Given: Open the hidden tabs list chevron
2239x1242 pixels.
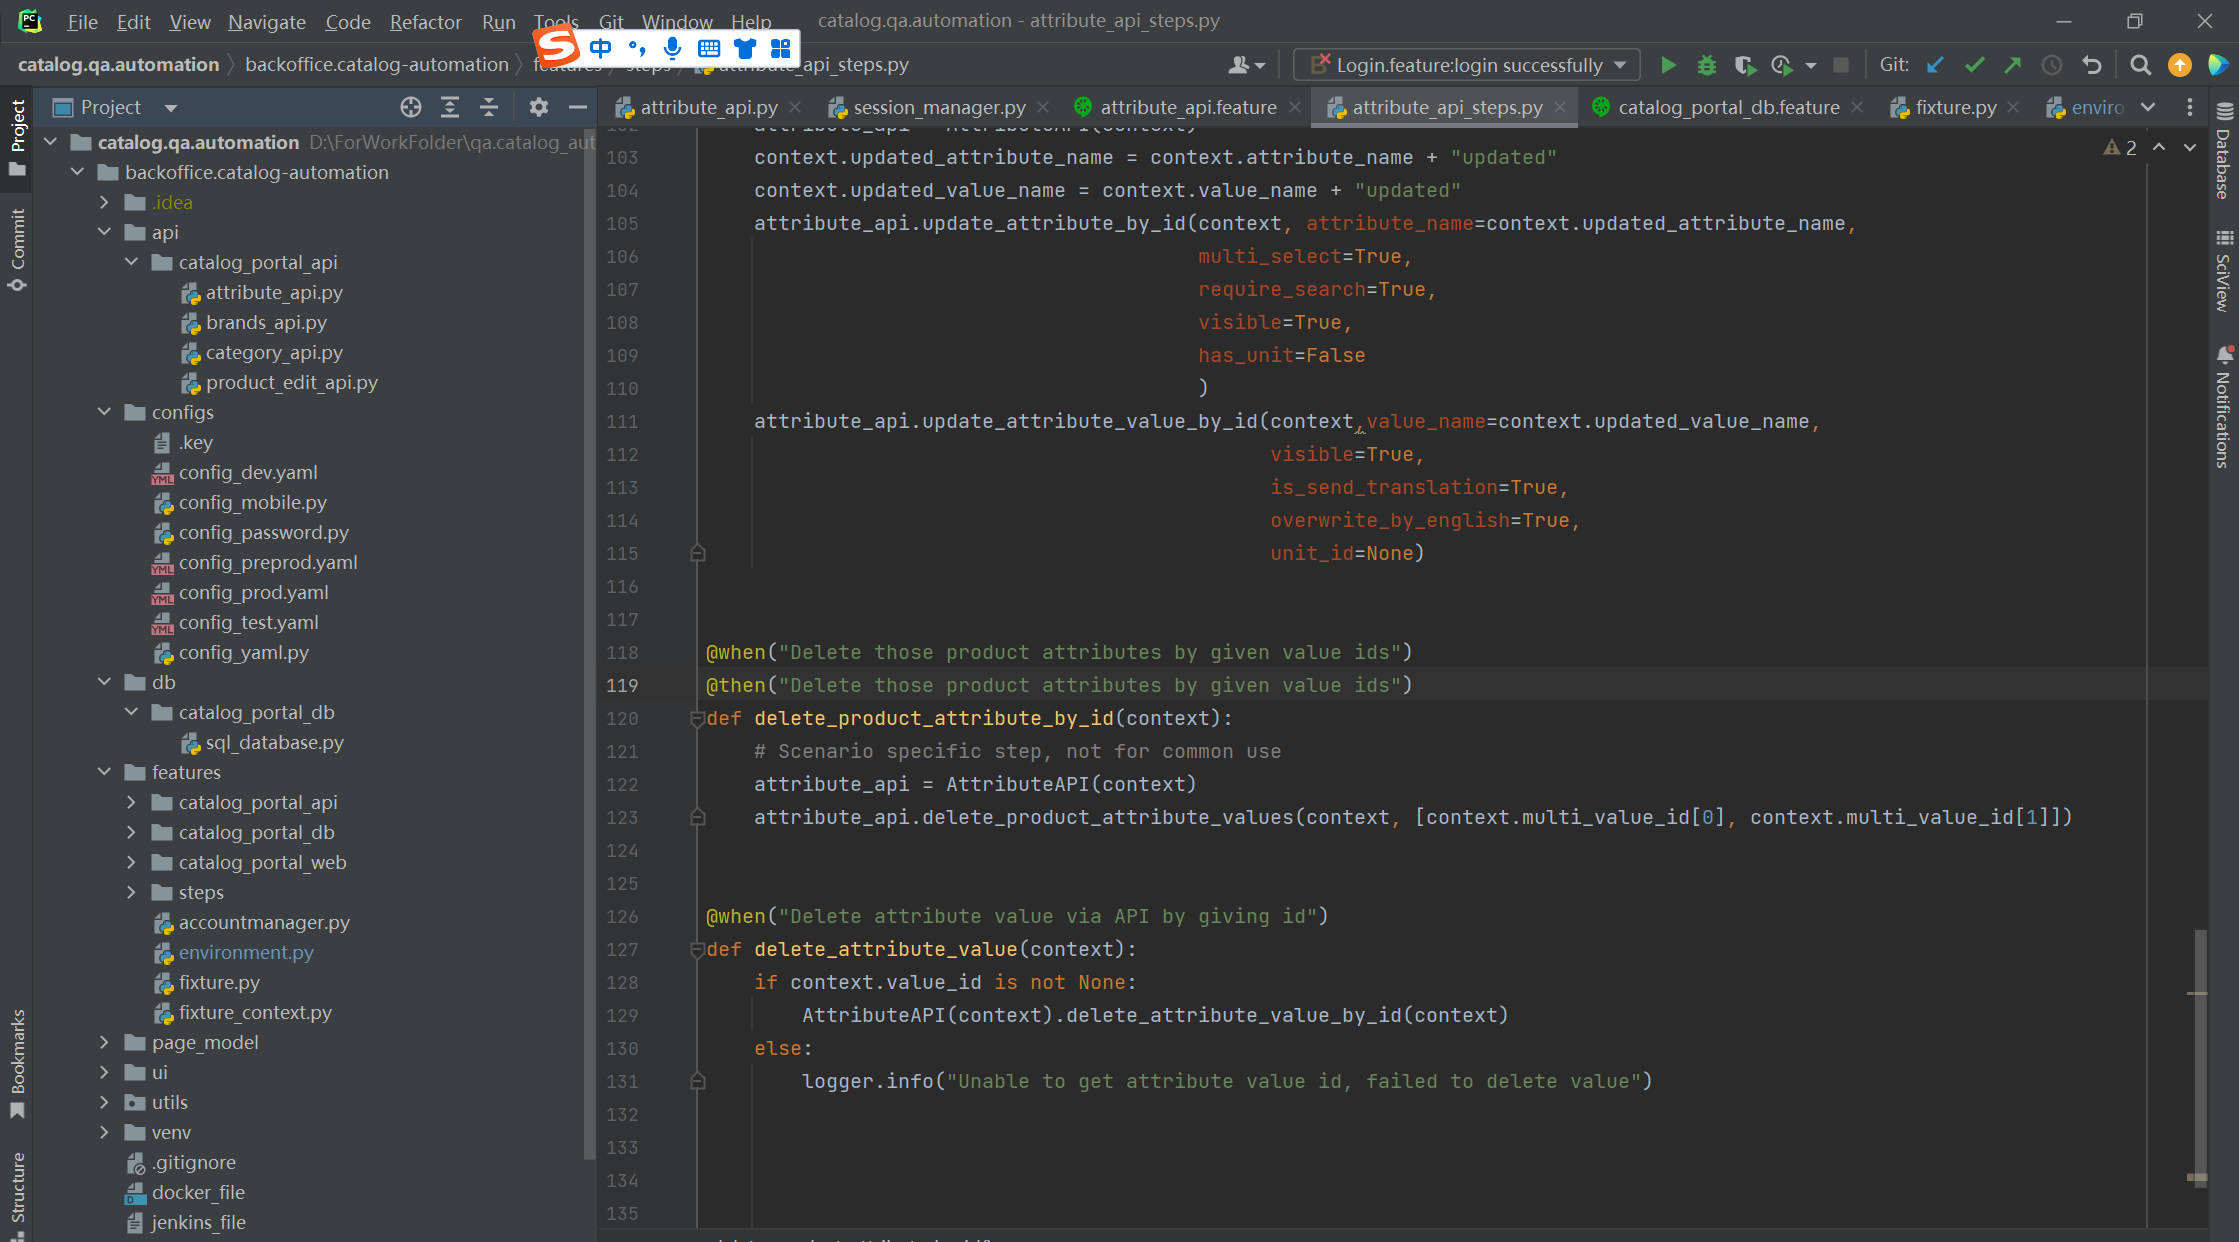Looking at the screenshot, I should pos(2148,107).
